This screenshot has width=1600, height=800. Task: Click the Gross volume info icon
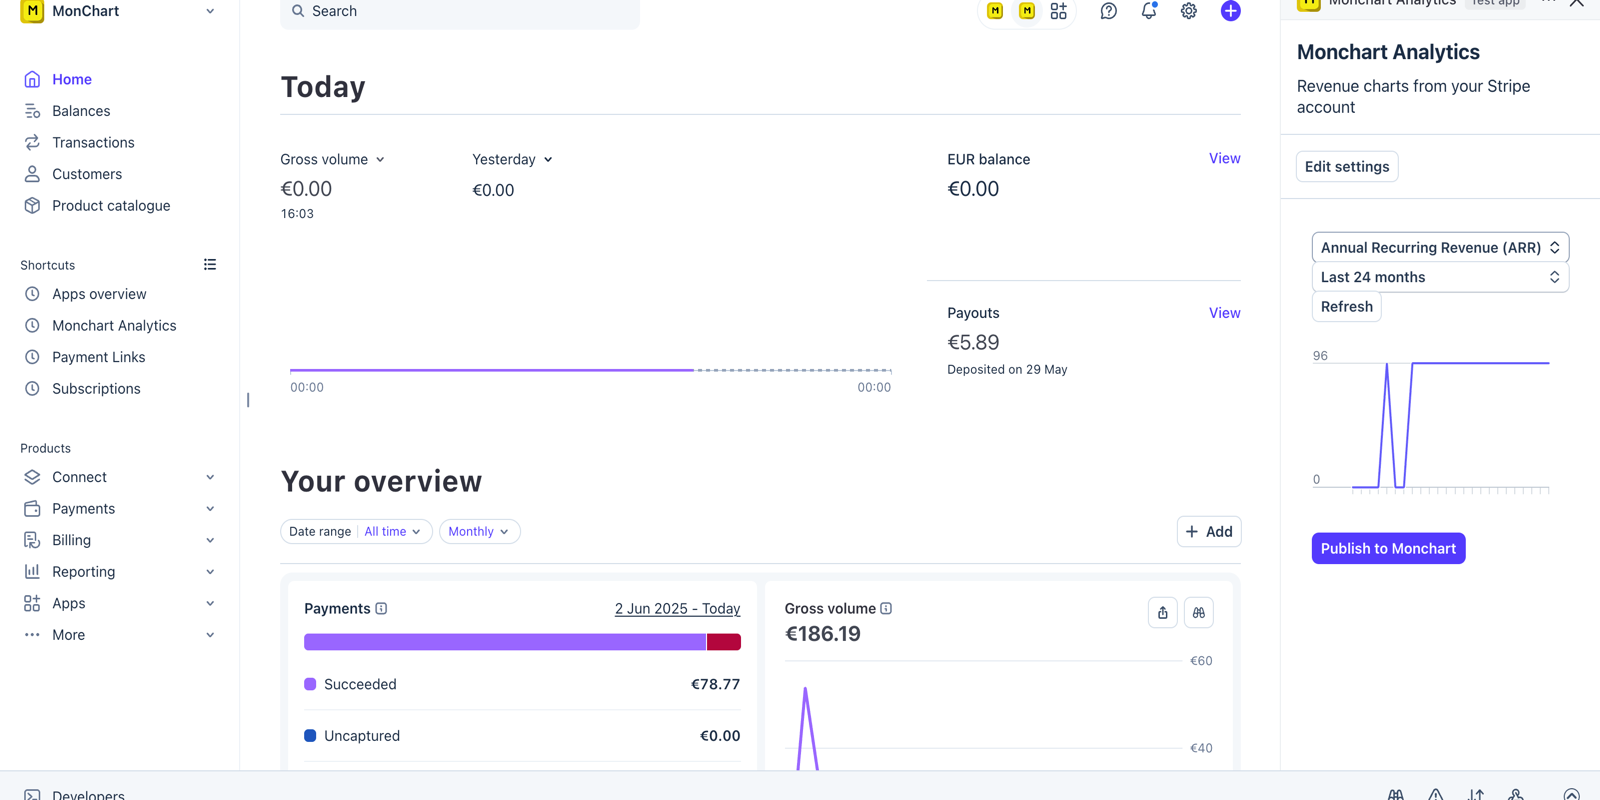[886, 609]
